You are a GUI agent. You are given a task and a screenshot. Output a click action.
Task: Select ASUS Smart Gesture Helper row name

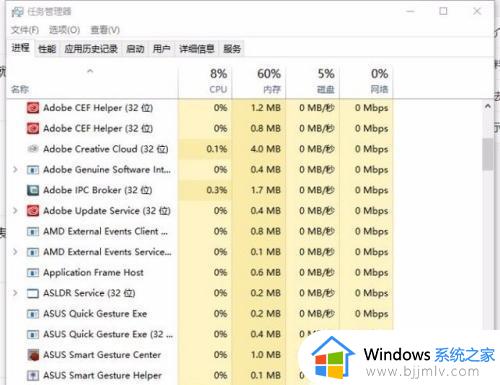102,376
